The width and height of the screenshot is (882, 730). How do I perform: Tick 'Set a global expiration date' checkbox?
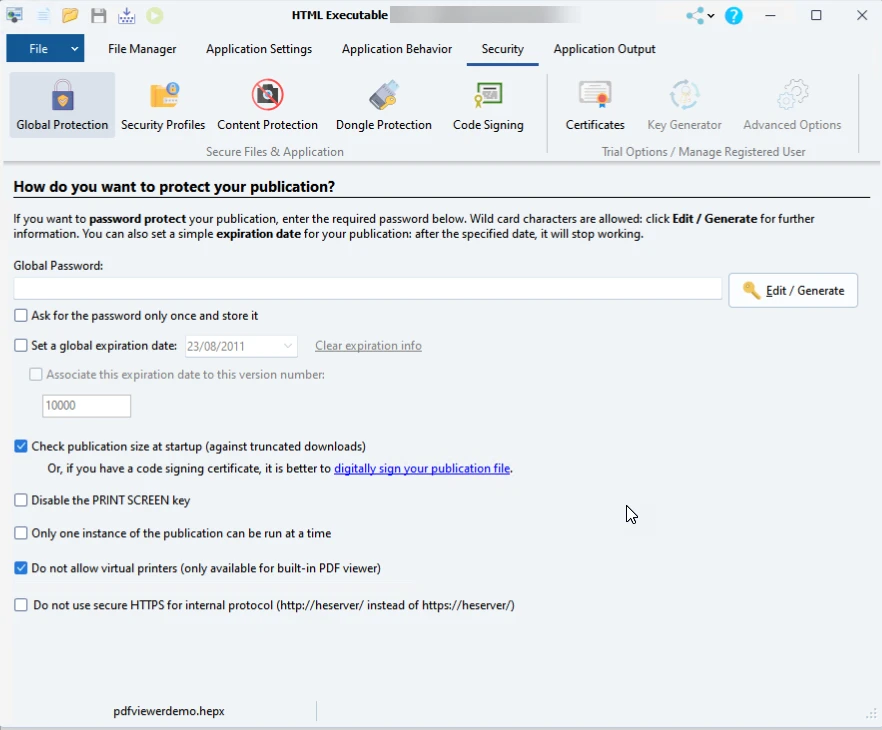pos(21,346)
